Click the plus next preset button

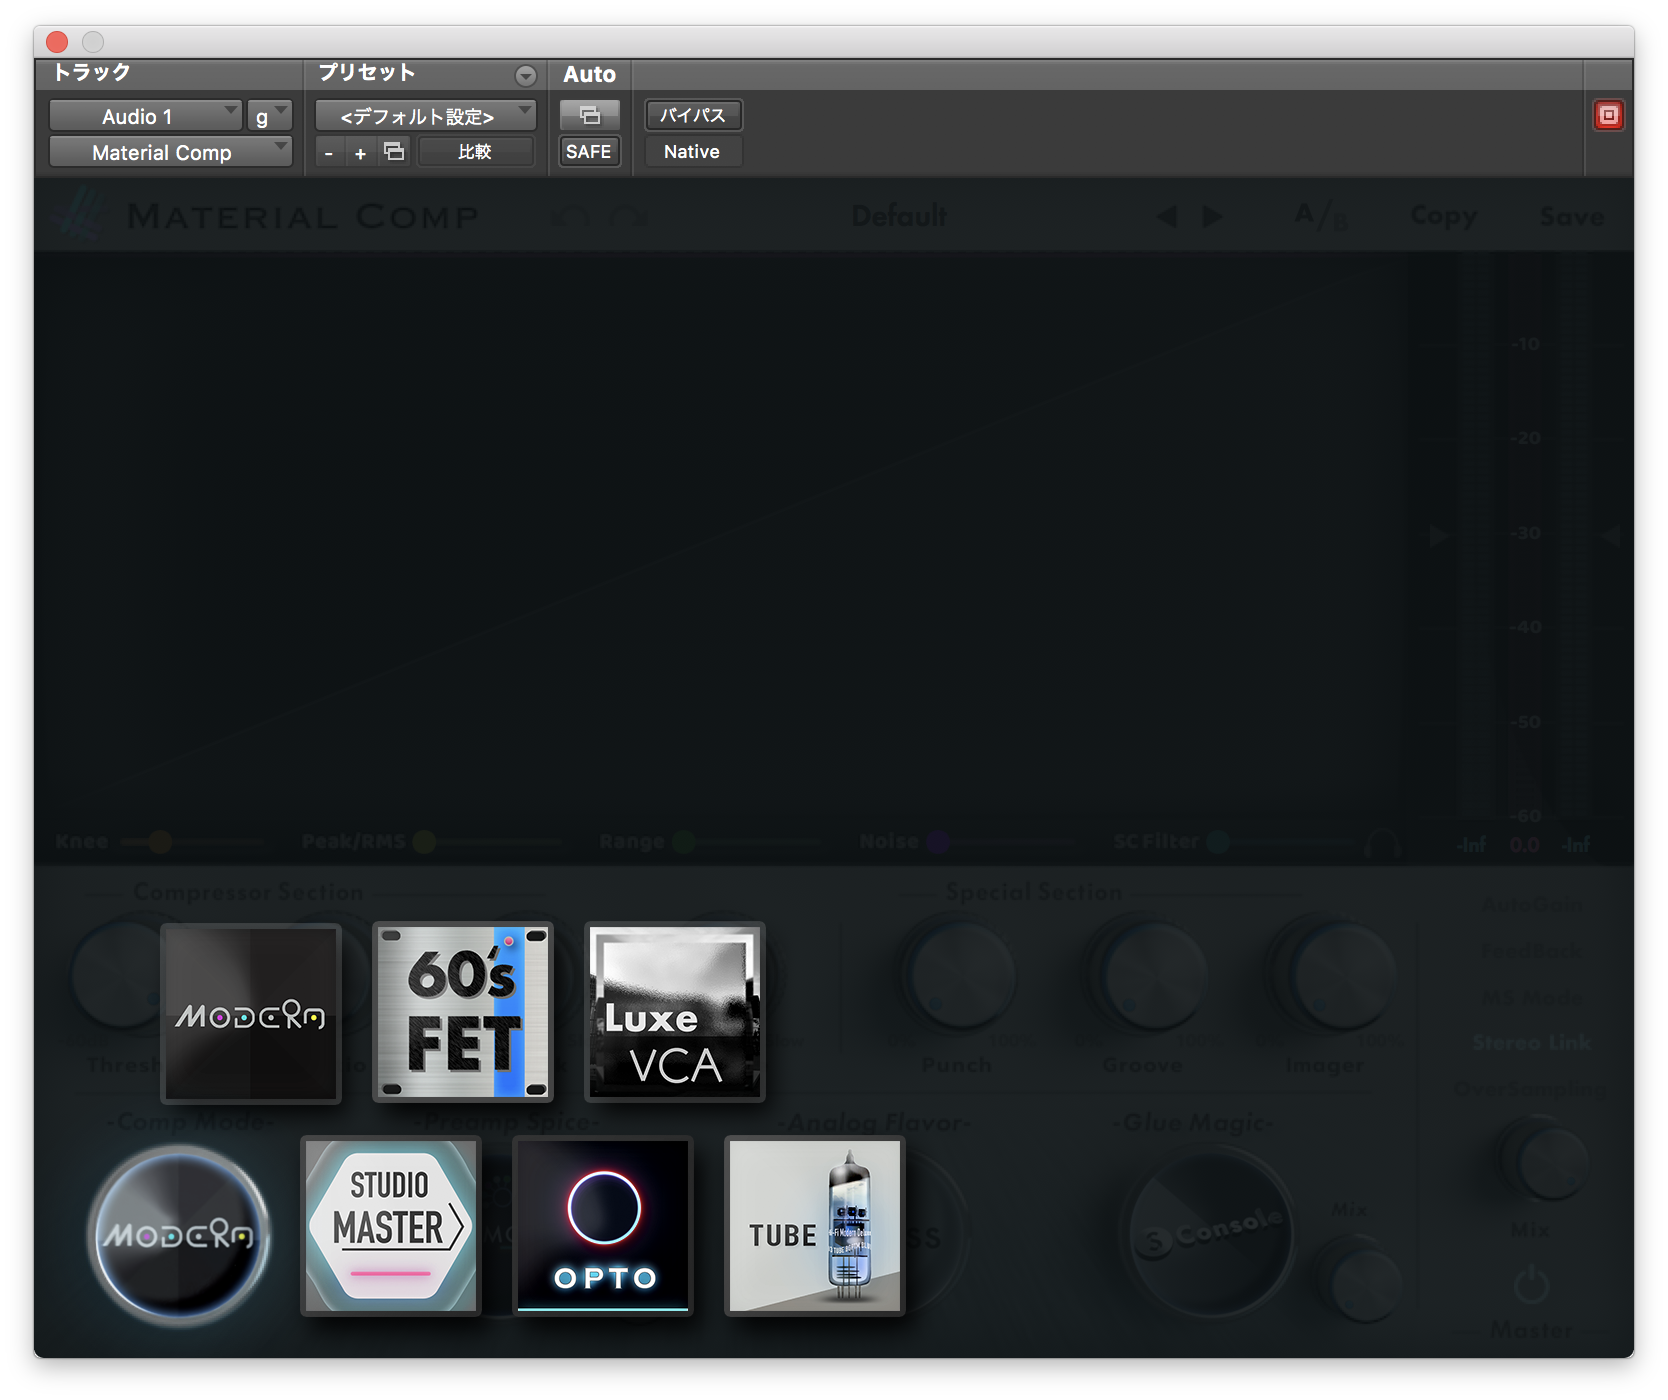tap(361, 153)
